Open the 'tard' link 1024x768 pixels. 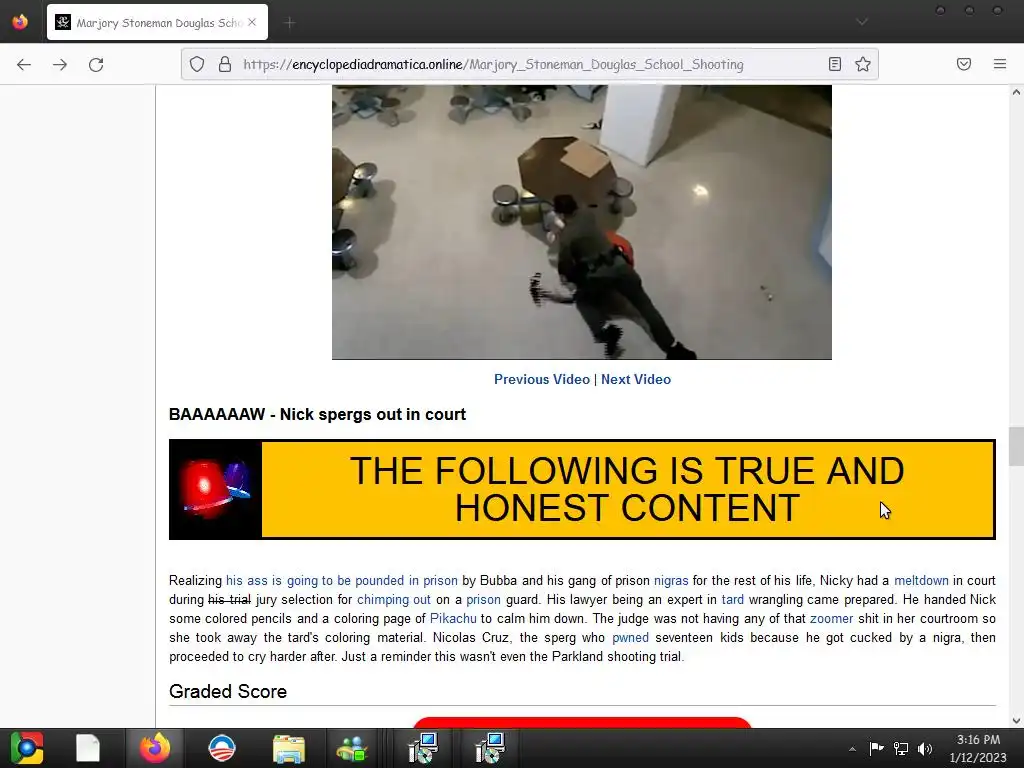click(733, 600)
